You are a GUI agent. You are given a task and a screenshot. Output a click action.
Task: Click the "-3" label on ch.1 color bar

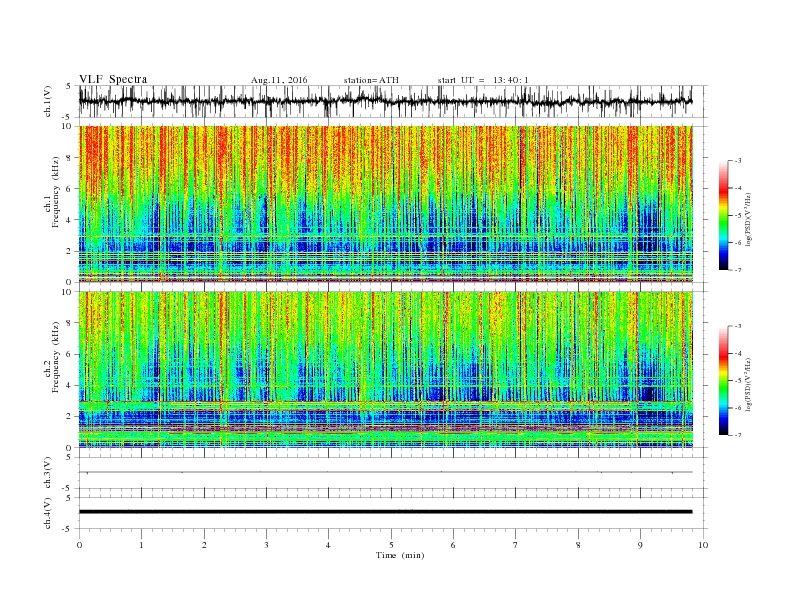point(737,161)
